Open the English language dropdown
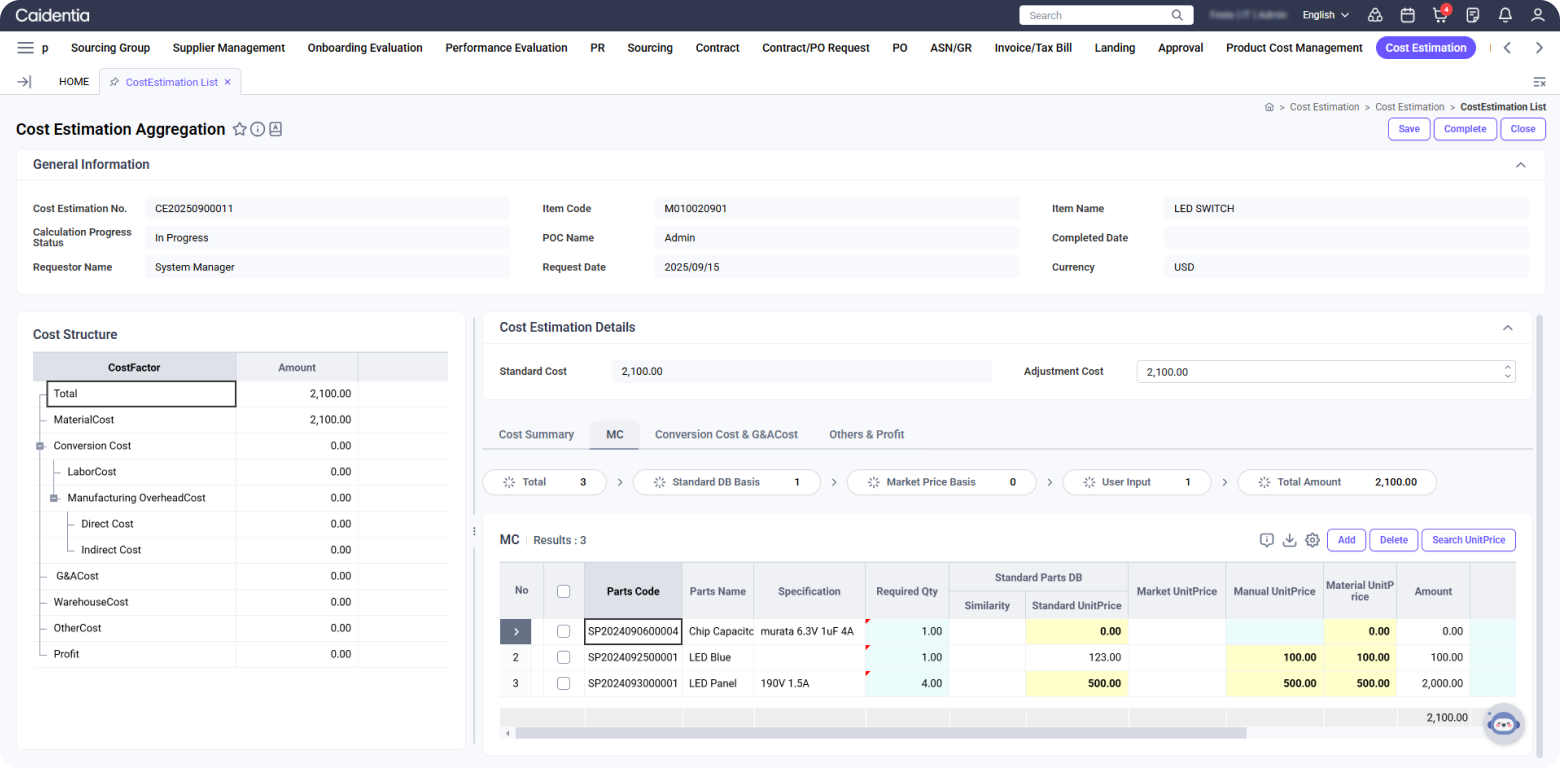Image resolution: width=1560 pixels, height=768 pixels. coord(1325,15)
